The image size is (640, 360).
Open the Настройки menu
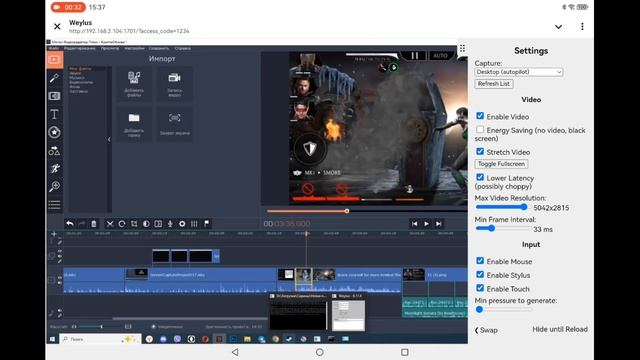click(x=134, y=48)
